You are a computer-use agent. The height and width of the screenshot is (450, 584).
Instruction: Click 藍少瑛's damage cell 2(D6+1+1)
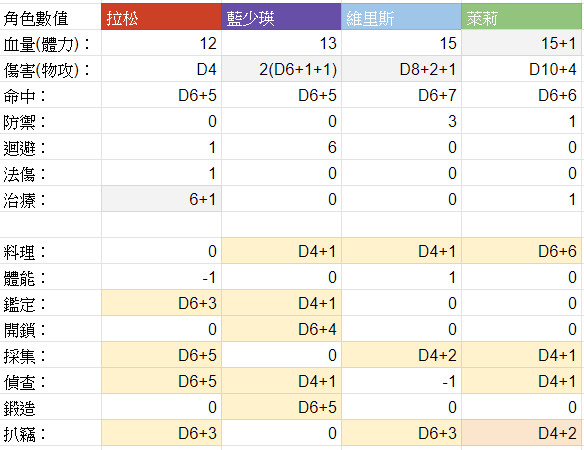[281, 69]
